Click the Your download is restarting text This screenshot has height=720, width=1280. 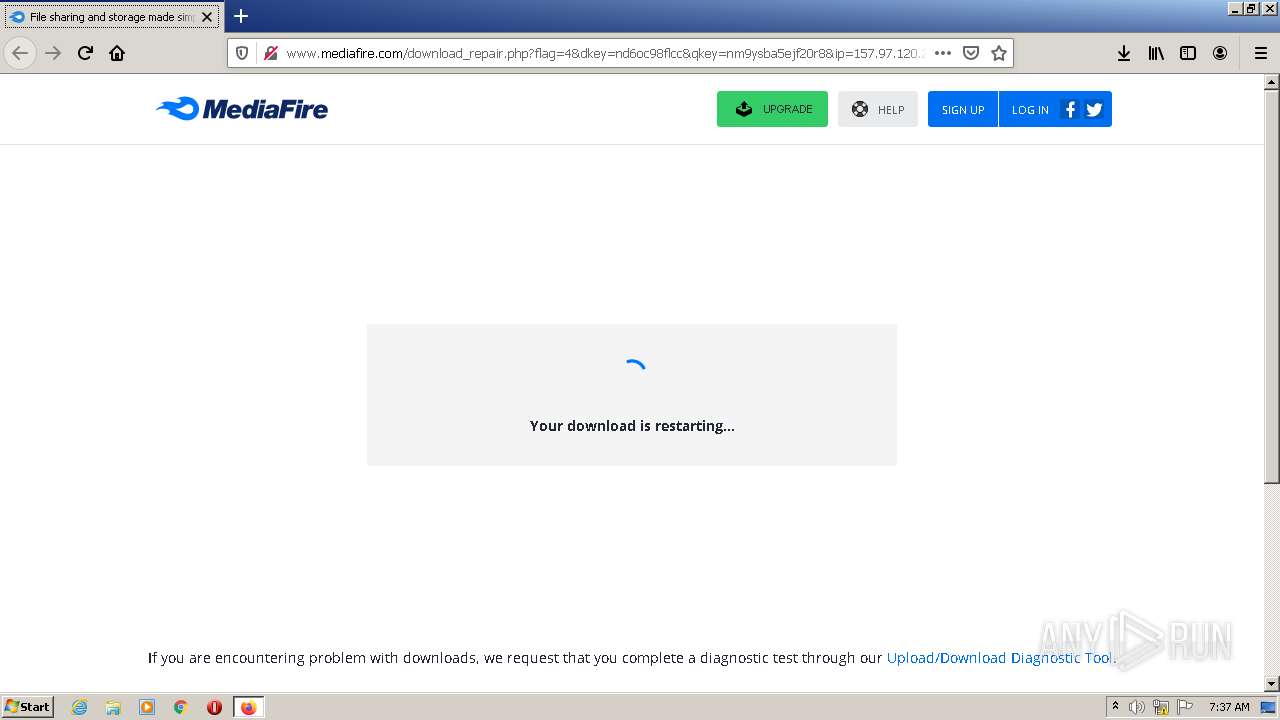[632, 426]
